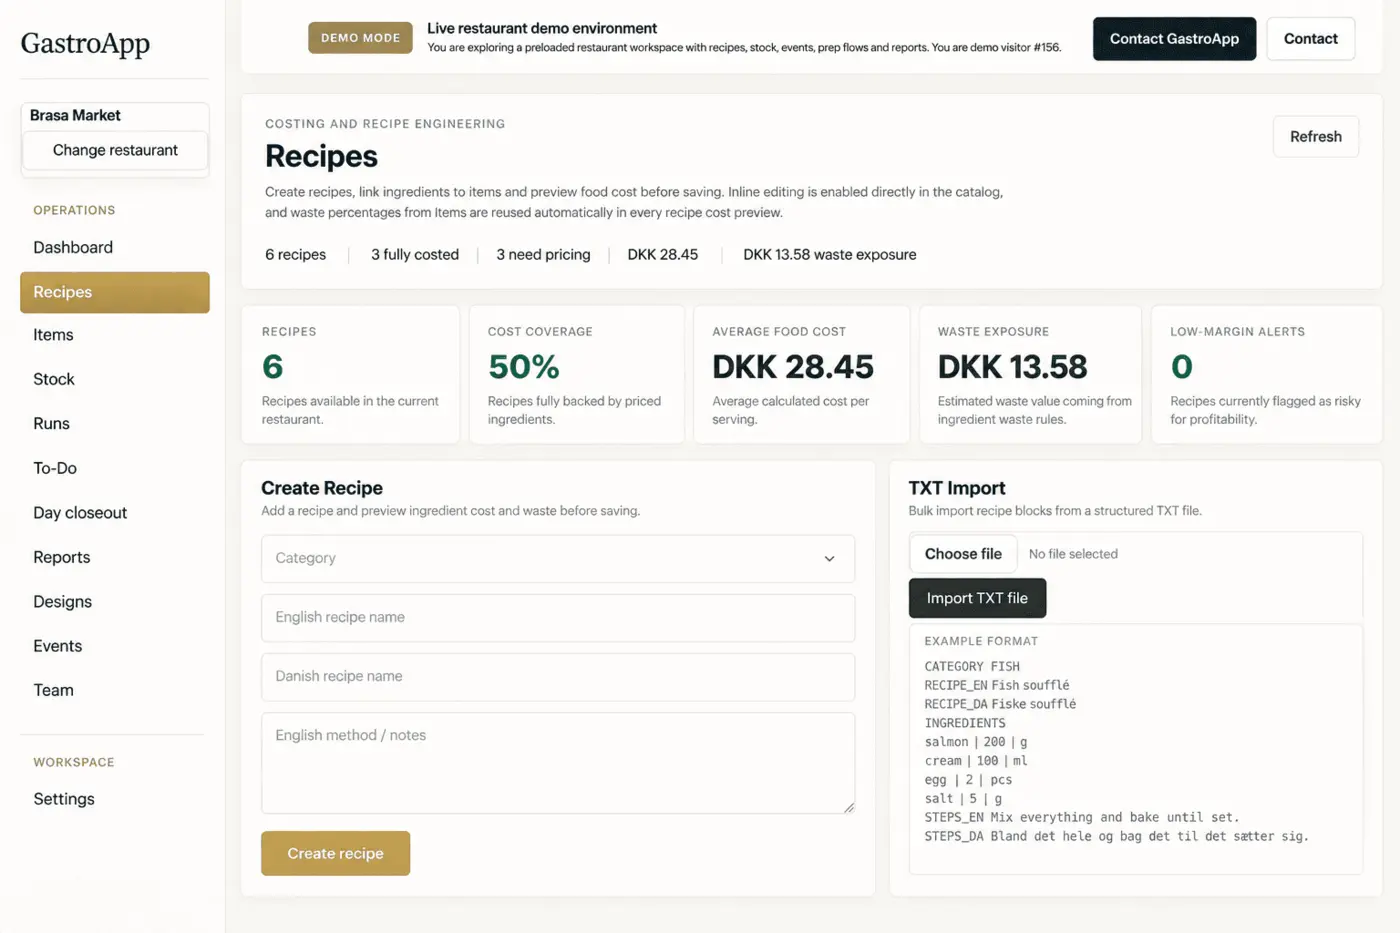Click the GastroApp logo
This screenshot has width=1400, height=933.
85,43
